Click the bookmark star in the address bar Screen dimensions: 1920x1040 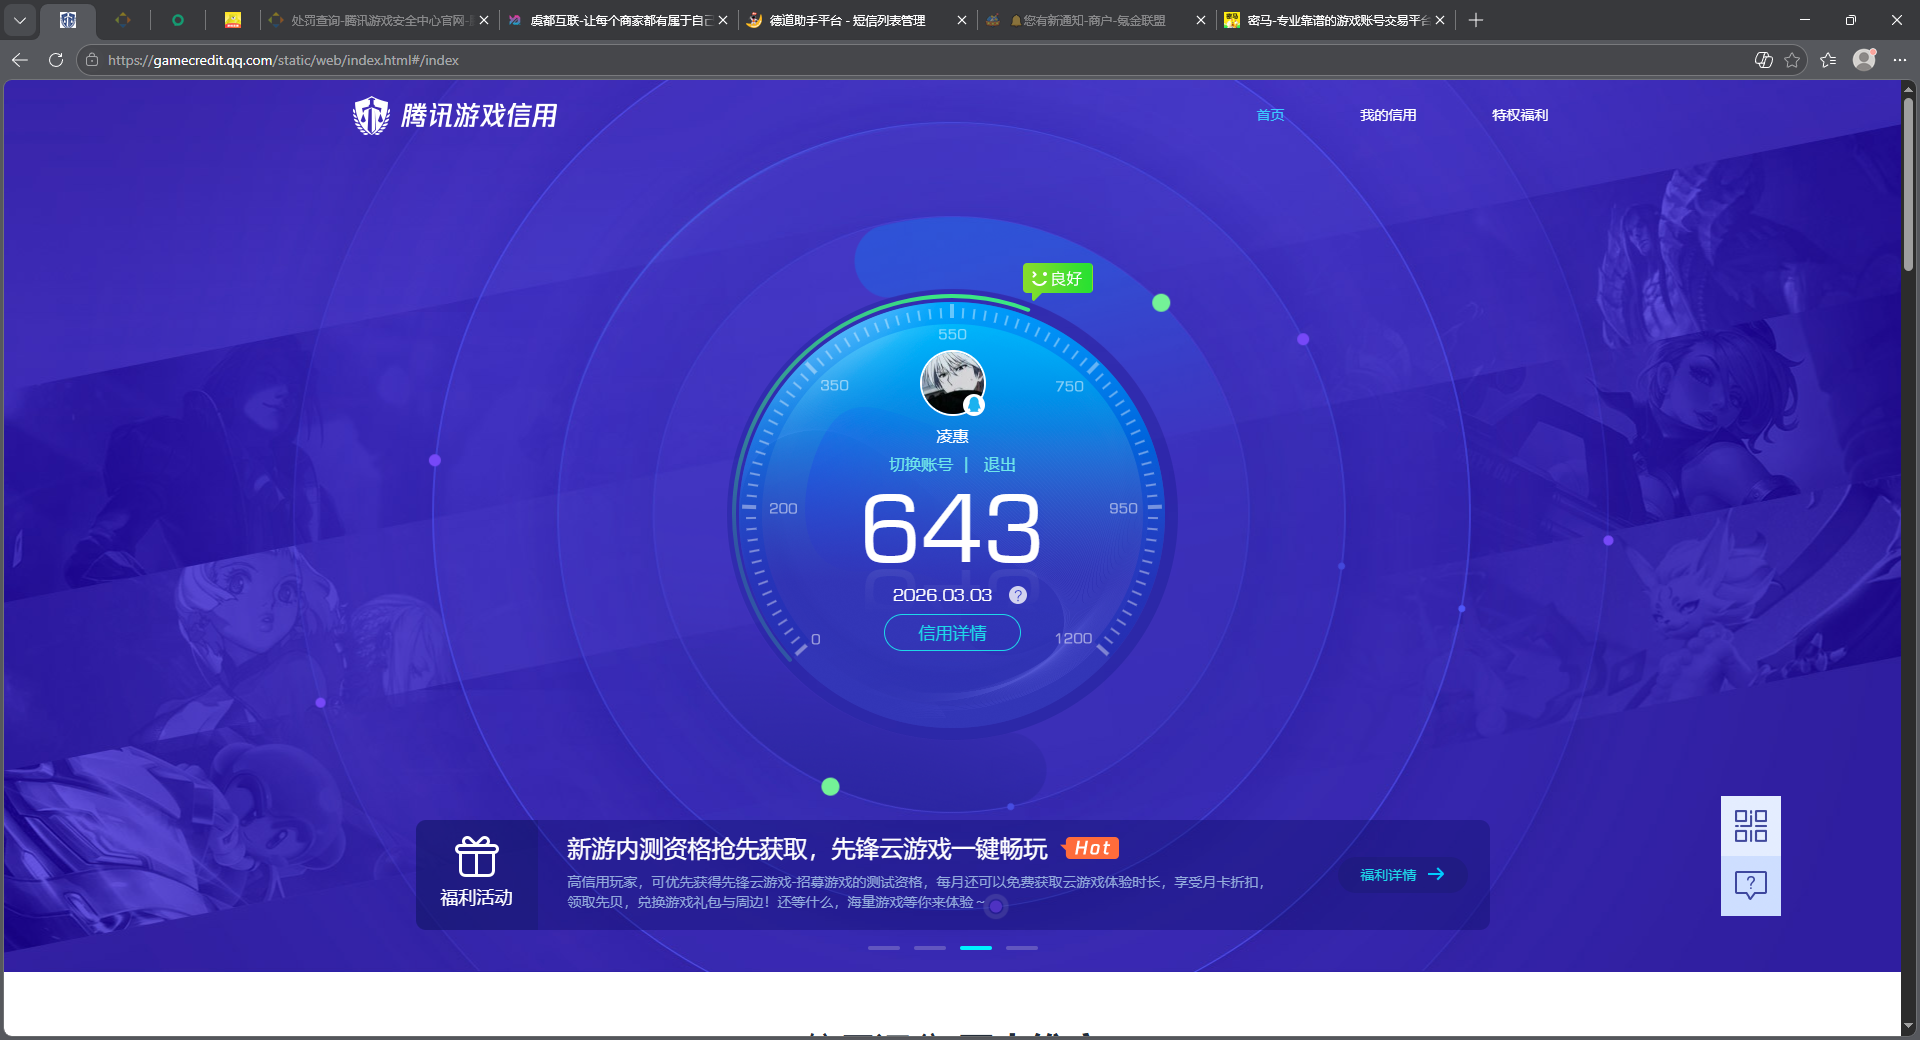(1792, 60)
